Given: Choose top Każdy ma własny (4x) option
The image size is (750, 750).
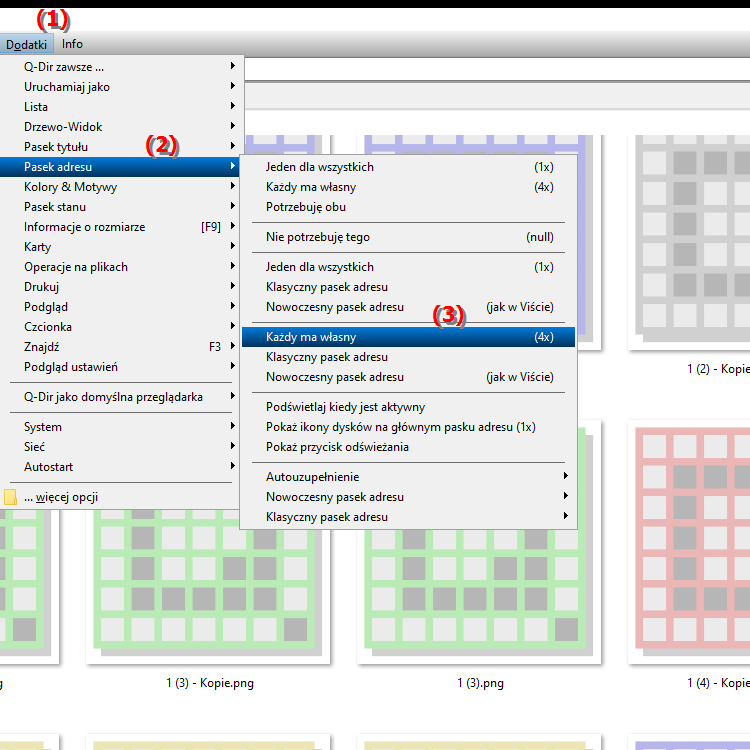Looking at the screenshot, I should (408, 187).
